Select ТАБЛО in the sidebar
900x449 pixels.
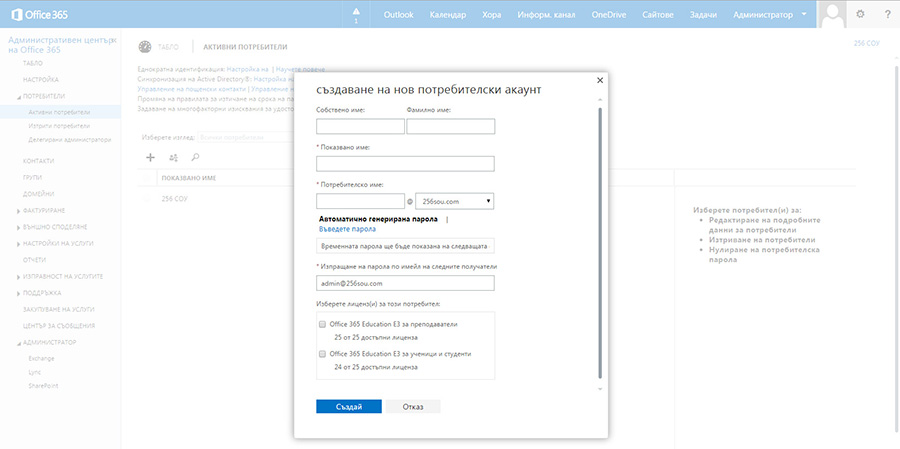tap(33, 63)
